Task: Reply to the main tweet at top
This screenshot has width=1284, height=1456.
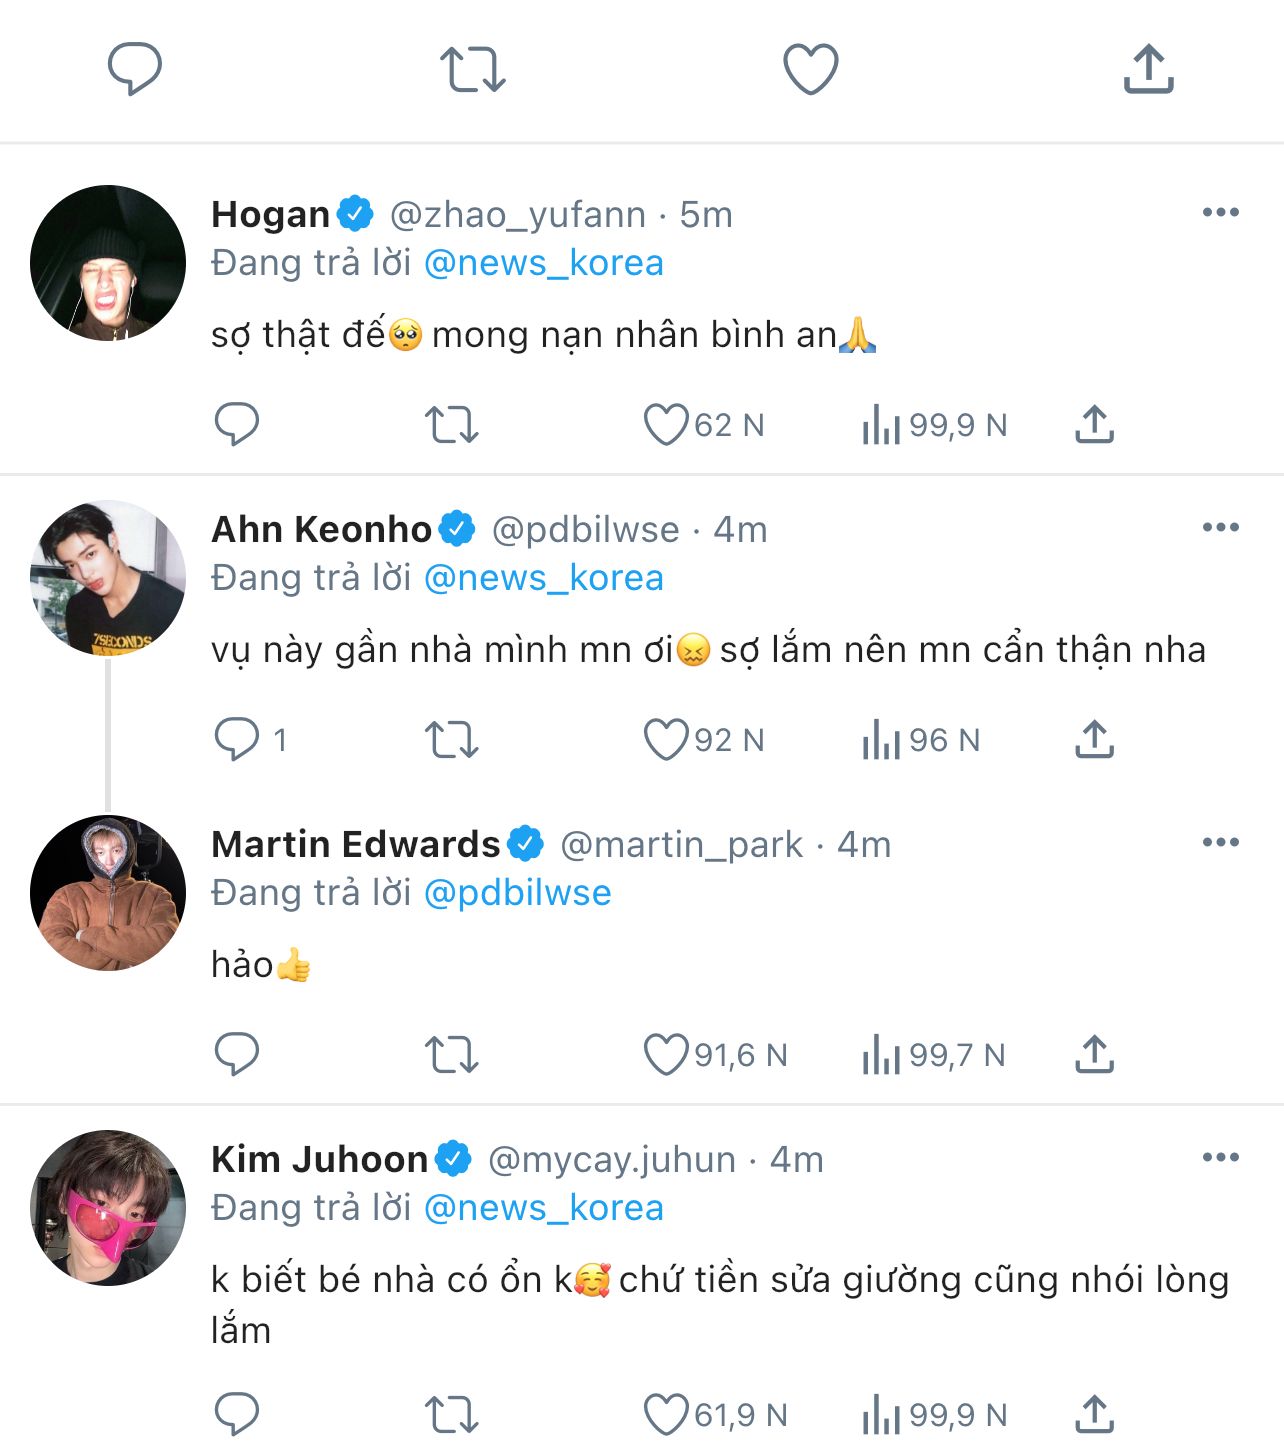Action: (x=135, y=68)
